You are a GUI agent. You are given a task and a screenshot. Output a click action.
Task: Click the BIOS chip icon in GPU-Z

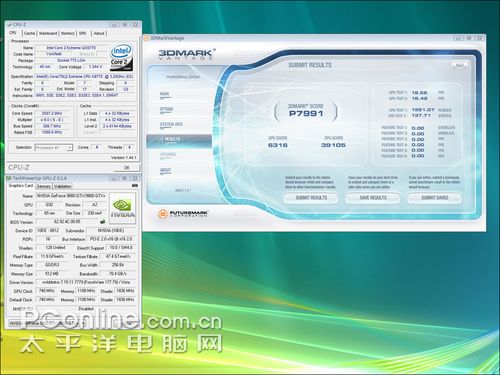coord(103,221)
